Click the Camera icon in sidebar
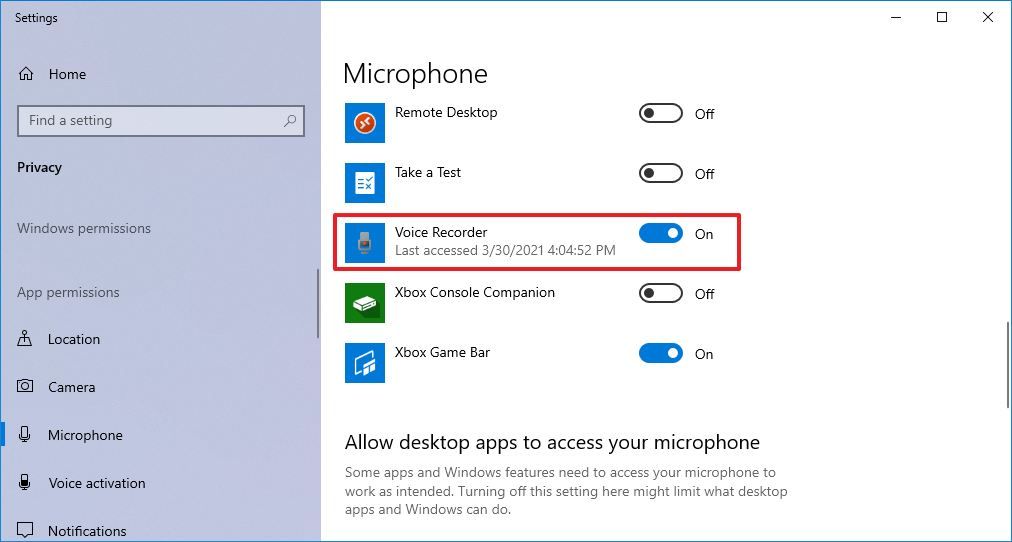 coord(25,386)
